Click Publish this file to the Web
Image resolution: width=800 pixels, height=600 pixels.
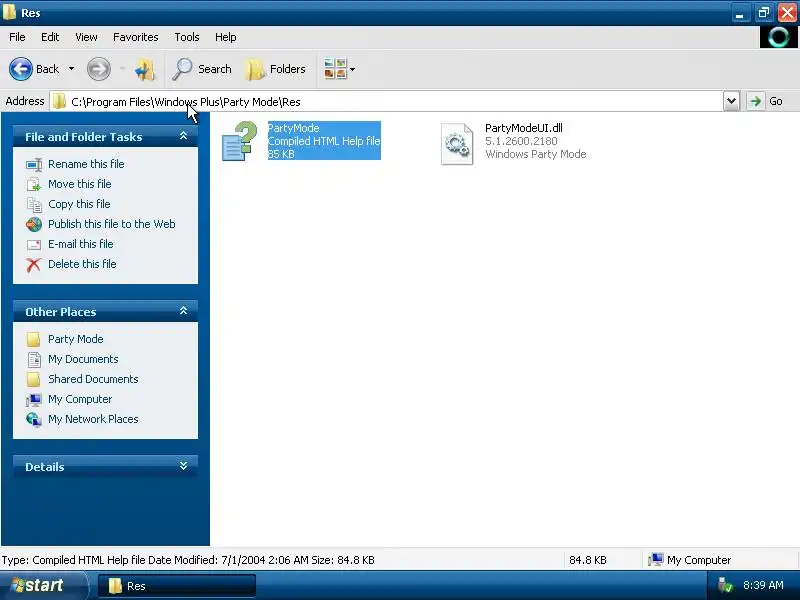point(112,224)
